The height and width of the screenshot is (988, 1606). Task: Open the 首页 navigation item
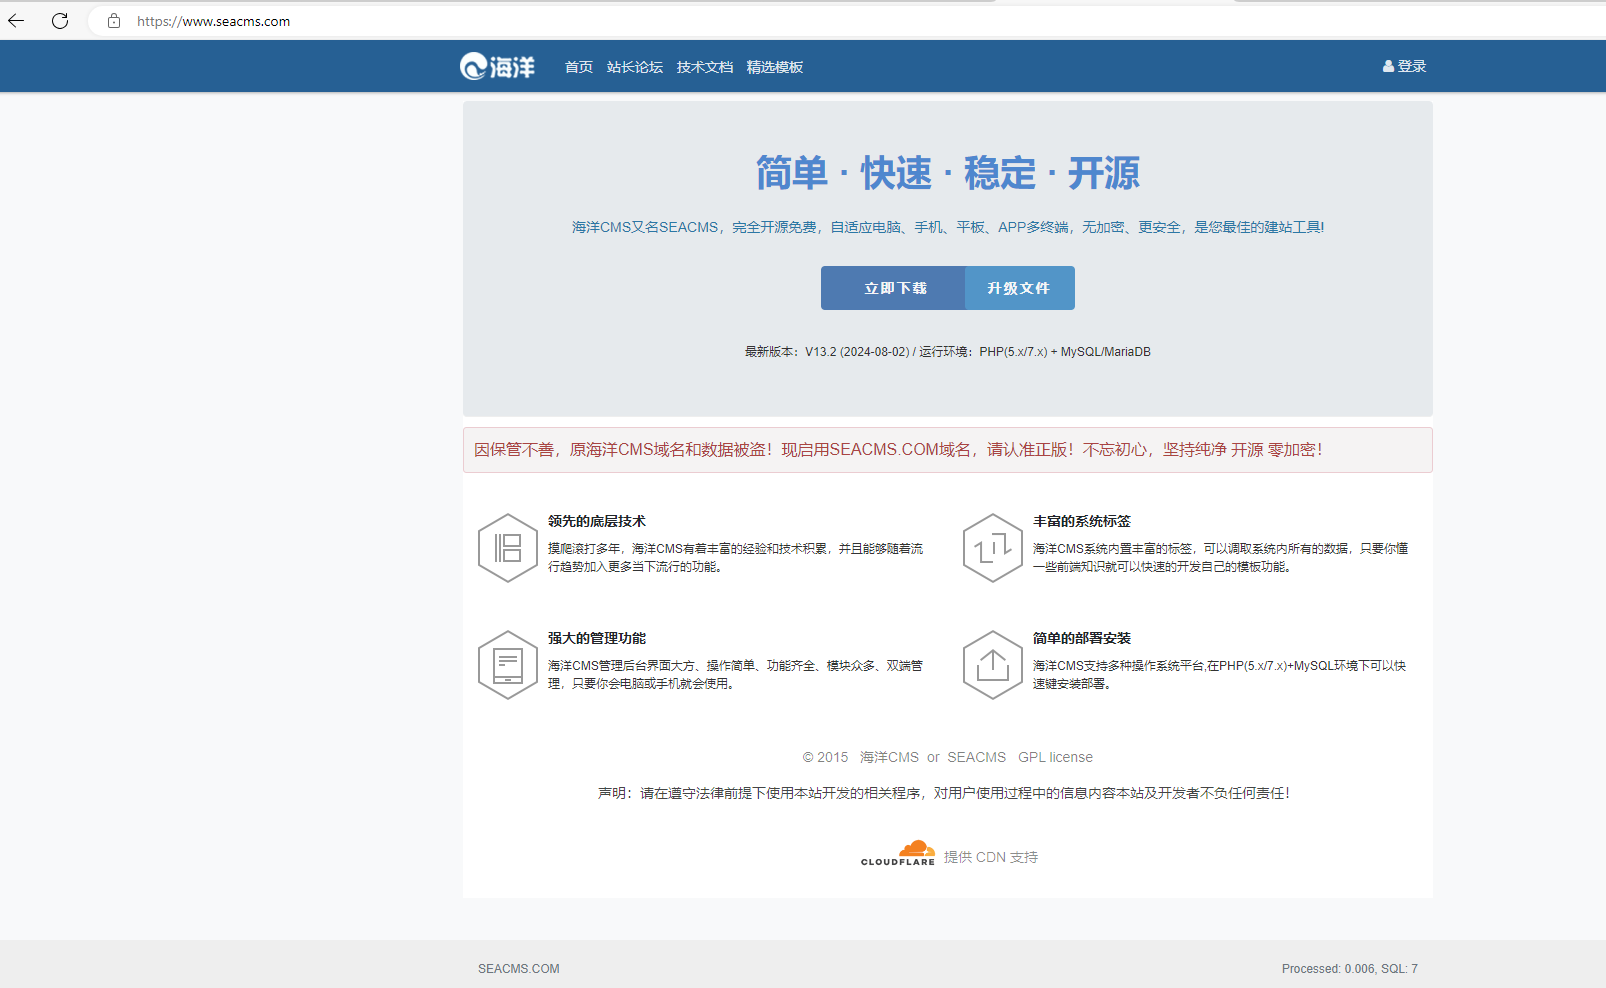click(578, 67)
